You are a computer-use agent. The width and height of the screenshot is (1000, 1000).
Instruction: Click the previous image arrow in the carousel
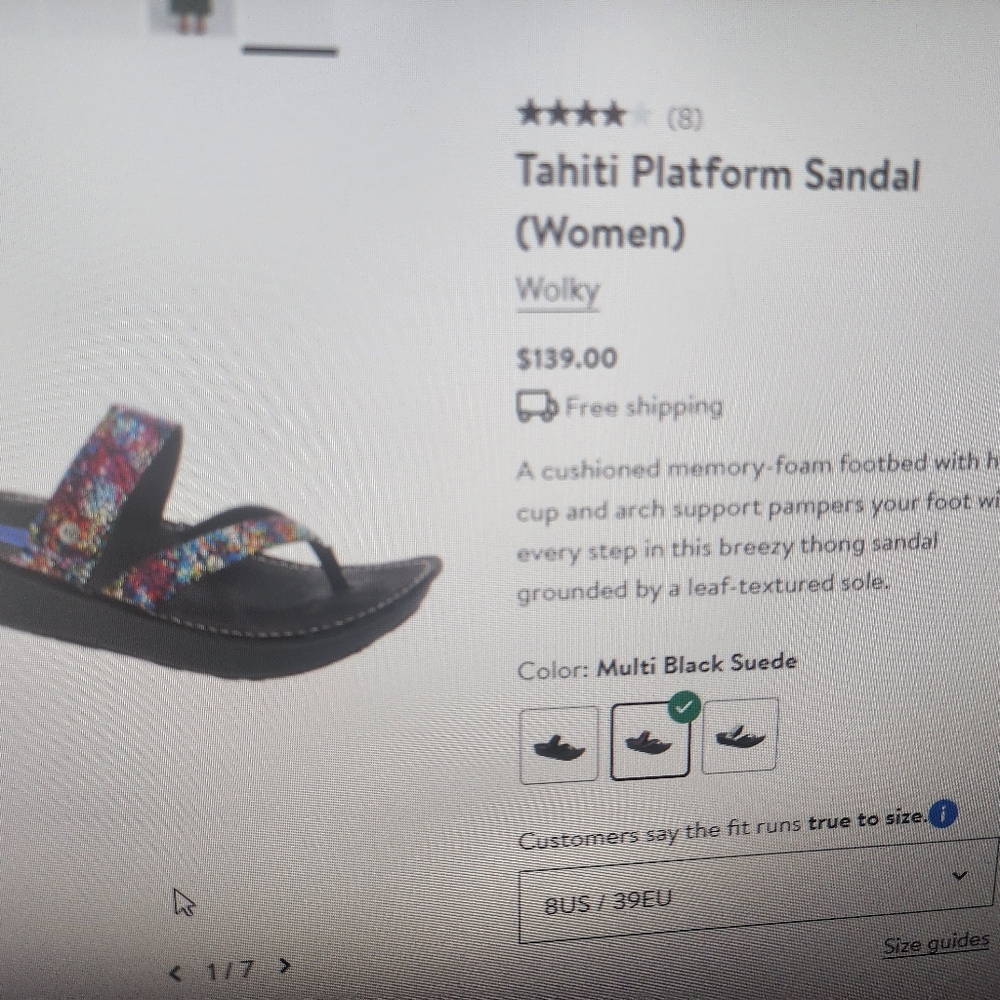point(178,968)
